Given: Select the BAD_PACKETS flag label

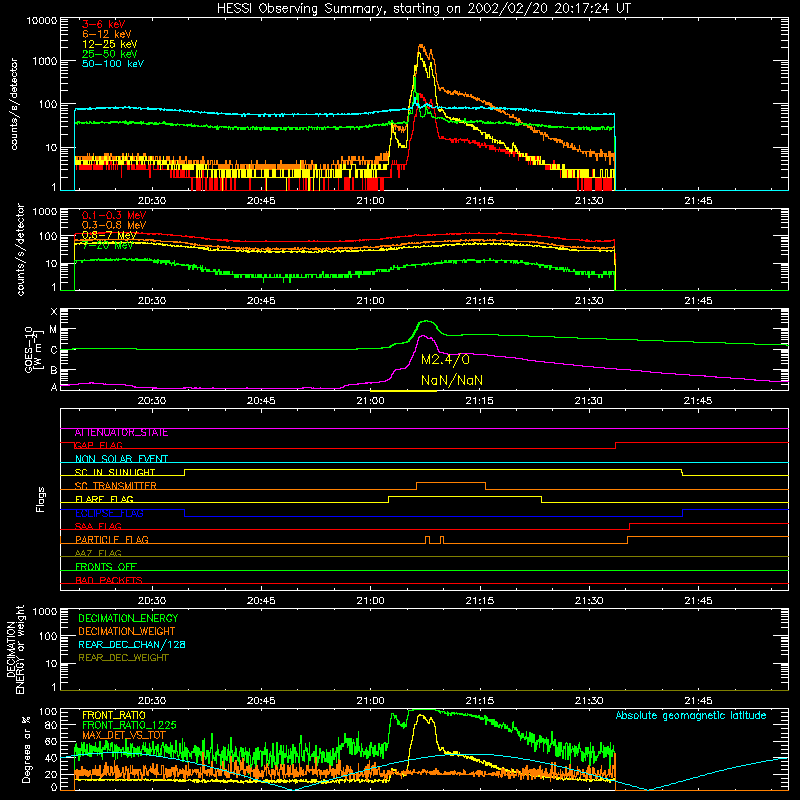Looking at the screenshot, I should 109,580.
